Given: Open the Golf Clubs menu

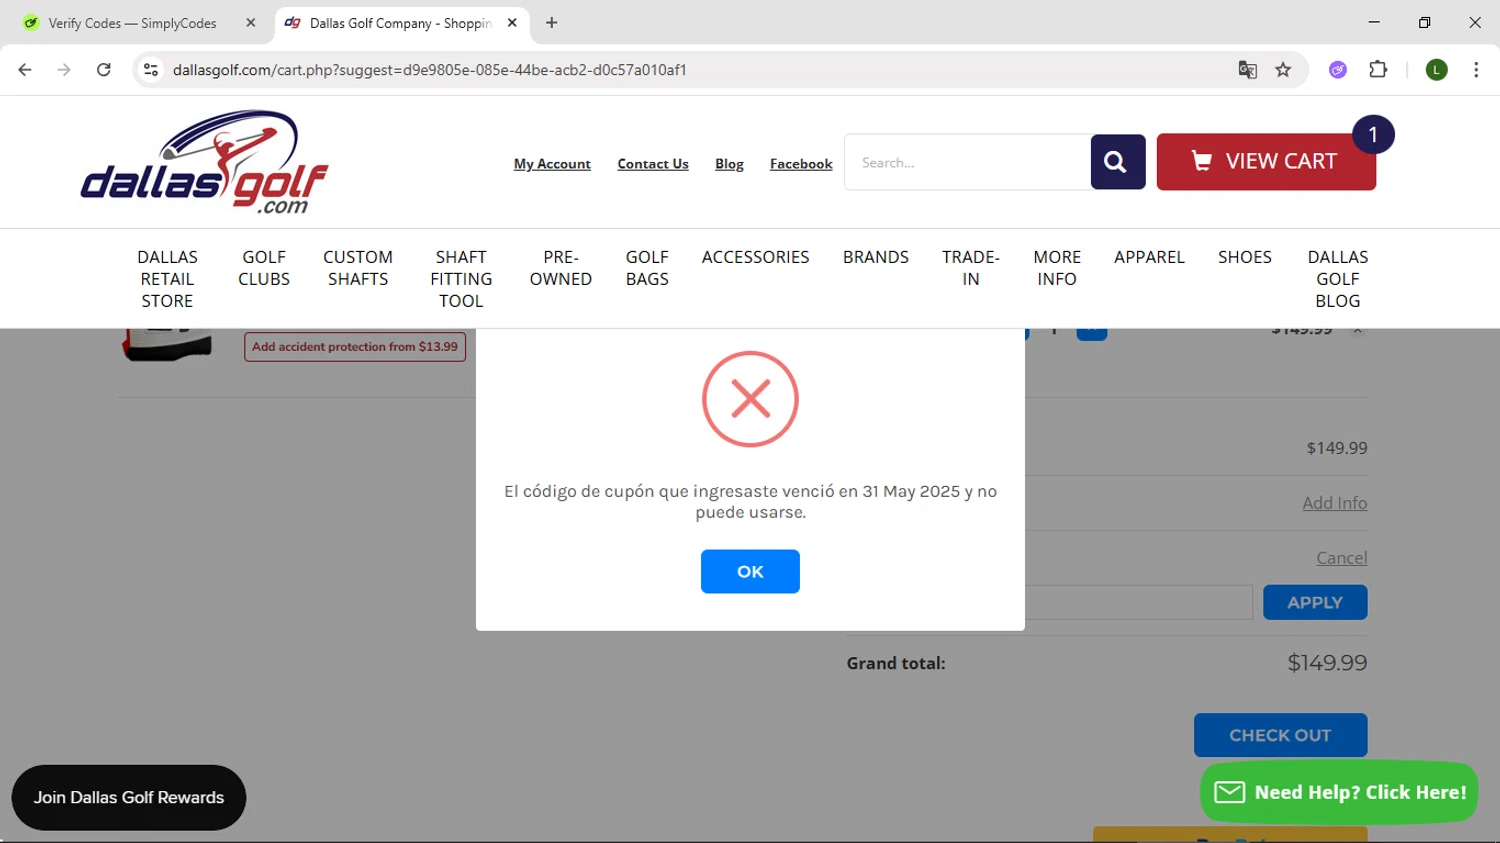Looking at the screenshot, I should [264, 268].
